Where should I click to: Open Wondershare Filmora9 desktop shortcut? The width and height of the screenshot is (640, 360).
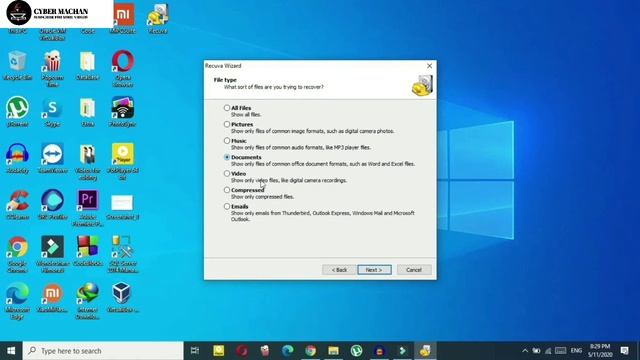[52, 254]
